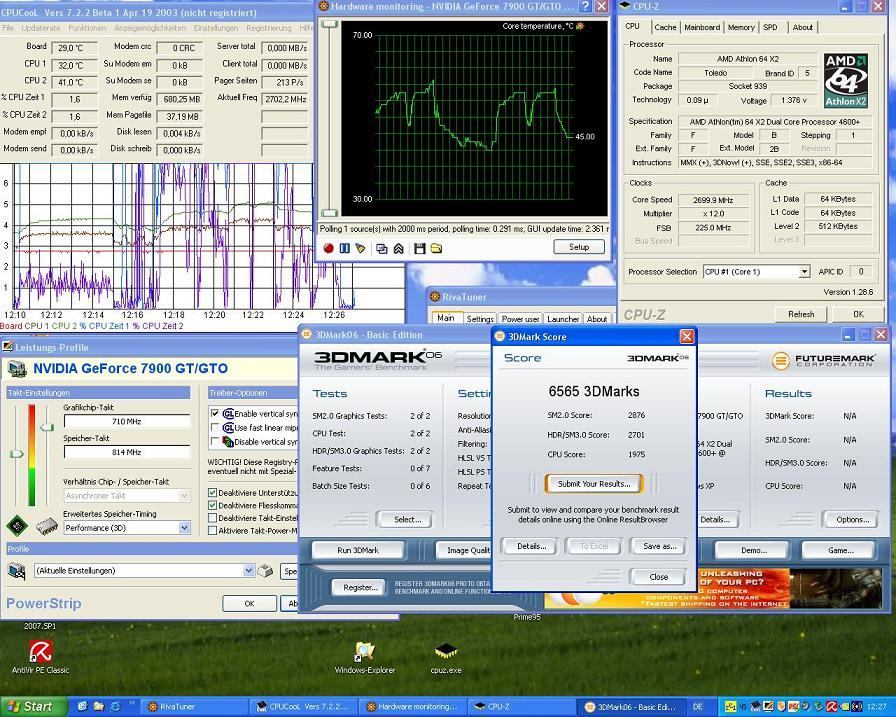
Task: Uncheck Deaktiviere Fliesskomma checkbox
Action: click(x=213, y=505)
